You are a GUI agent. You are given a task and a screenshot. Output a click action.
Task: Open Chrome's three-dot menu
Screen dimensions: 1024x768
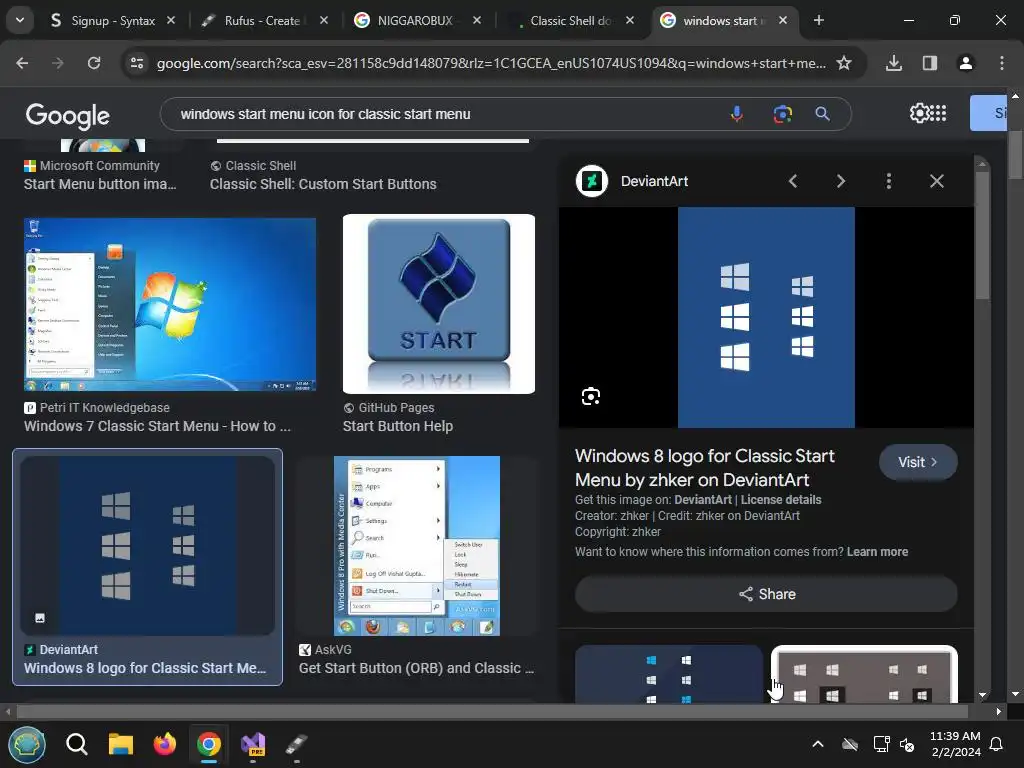(x=1002, y=63)
